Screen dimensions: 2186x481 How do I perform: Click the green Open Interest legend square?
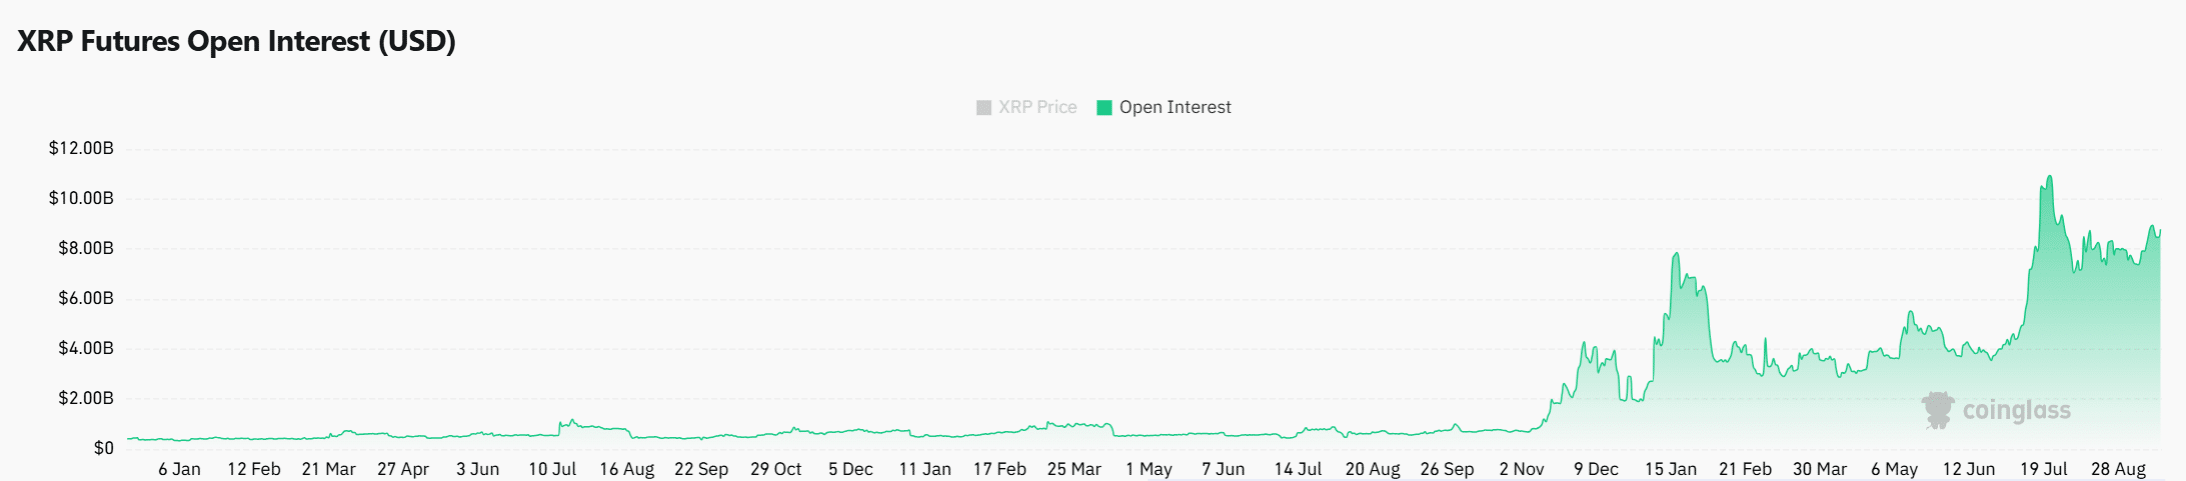1104,107
